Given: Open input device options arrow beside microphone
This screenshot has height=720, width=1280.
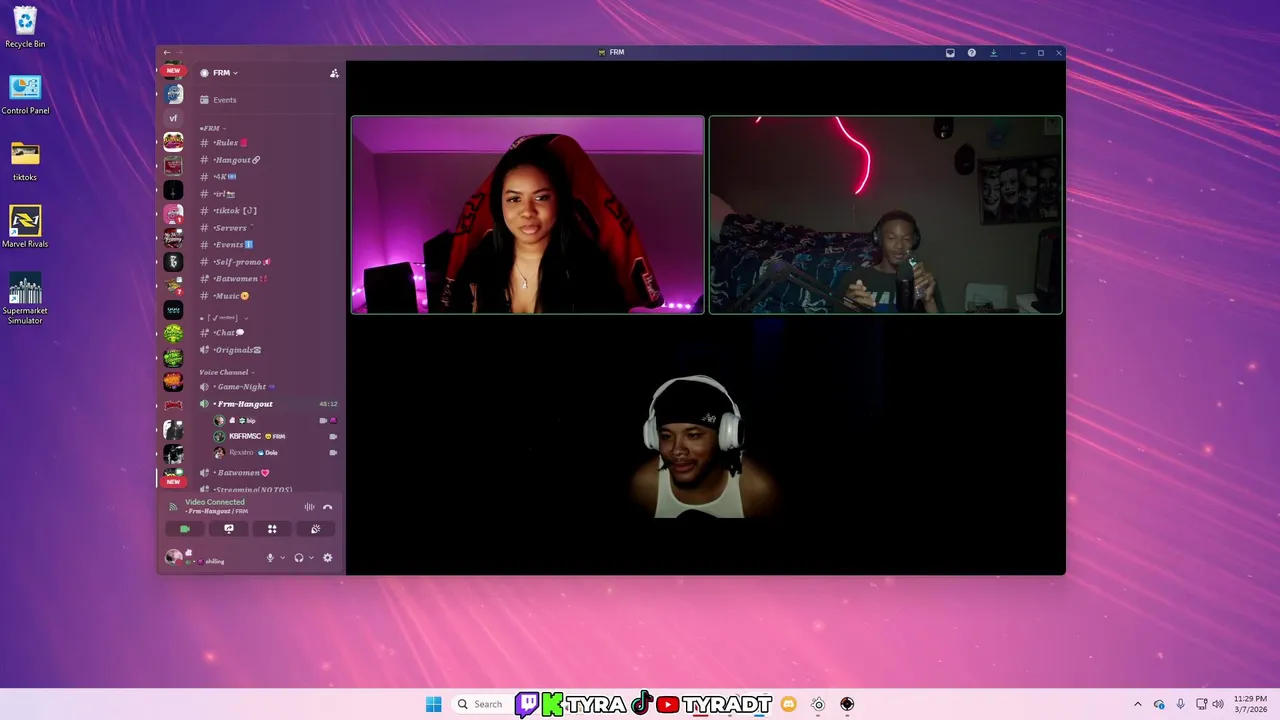Looking at the screenshot, I should 282,558.
